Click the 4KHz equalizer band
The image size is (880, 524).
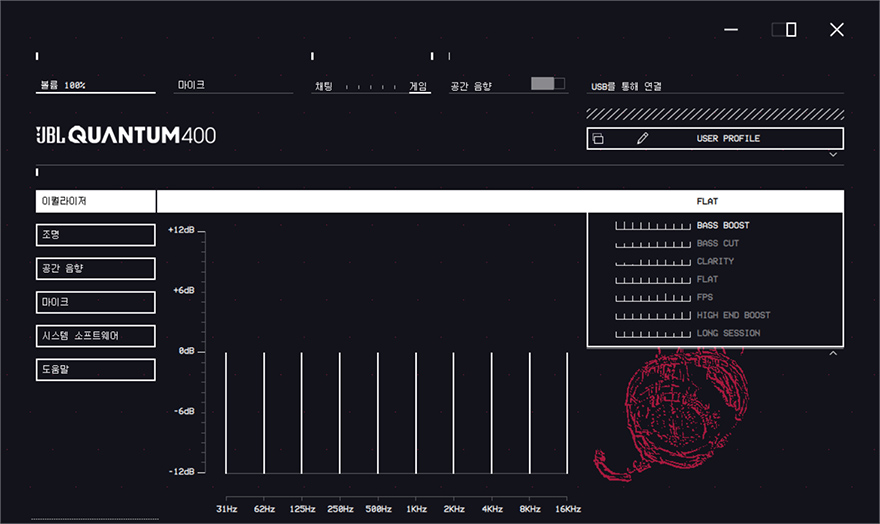click(492, 413)
